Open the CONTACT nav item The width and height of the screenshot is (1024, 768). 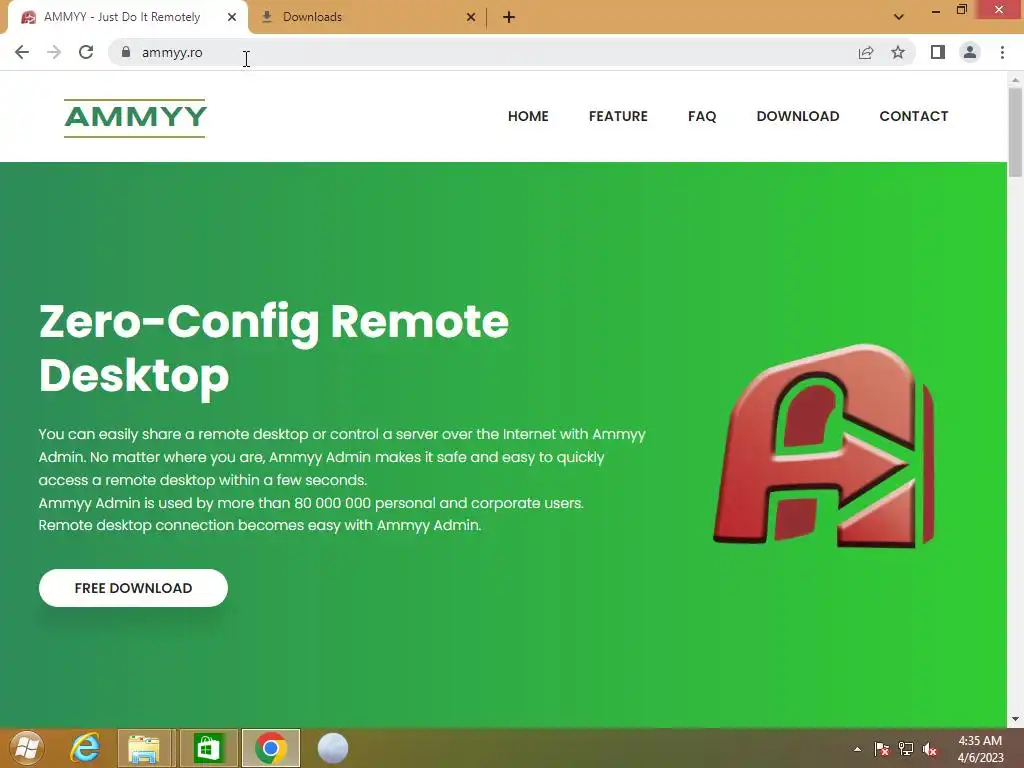[x=914, y=116]
